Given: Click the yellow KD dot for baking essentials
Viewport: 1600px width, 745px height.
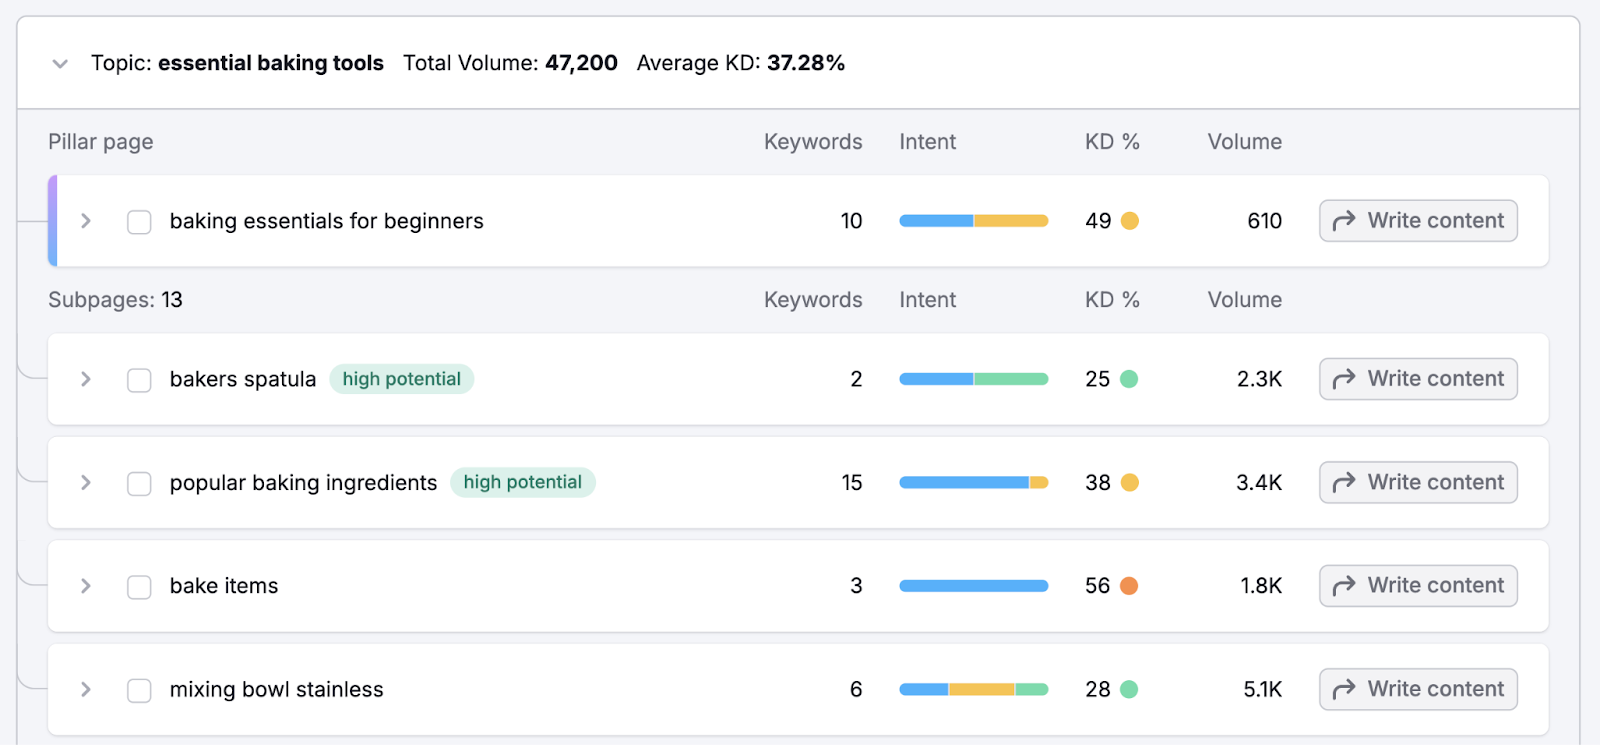Looking at the screenshot, I should [x=1129, y=221].
